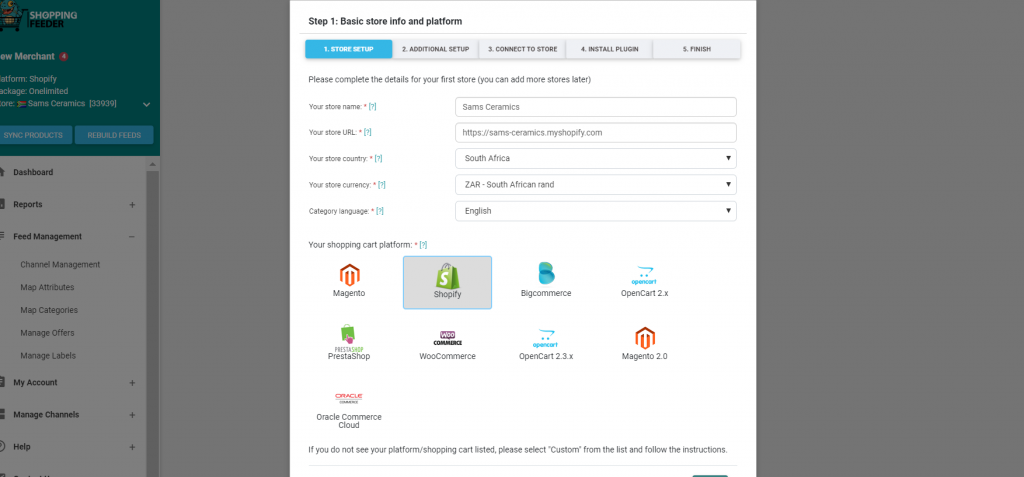Screen dimensions: 1024x477
Task: Click the Rebuild Feeds button
Action: [114, 135]
